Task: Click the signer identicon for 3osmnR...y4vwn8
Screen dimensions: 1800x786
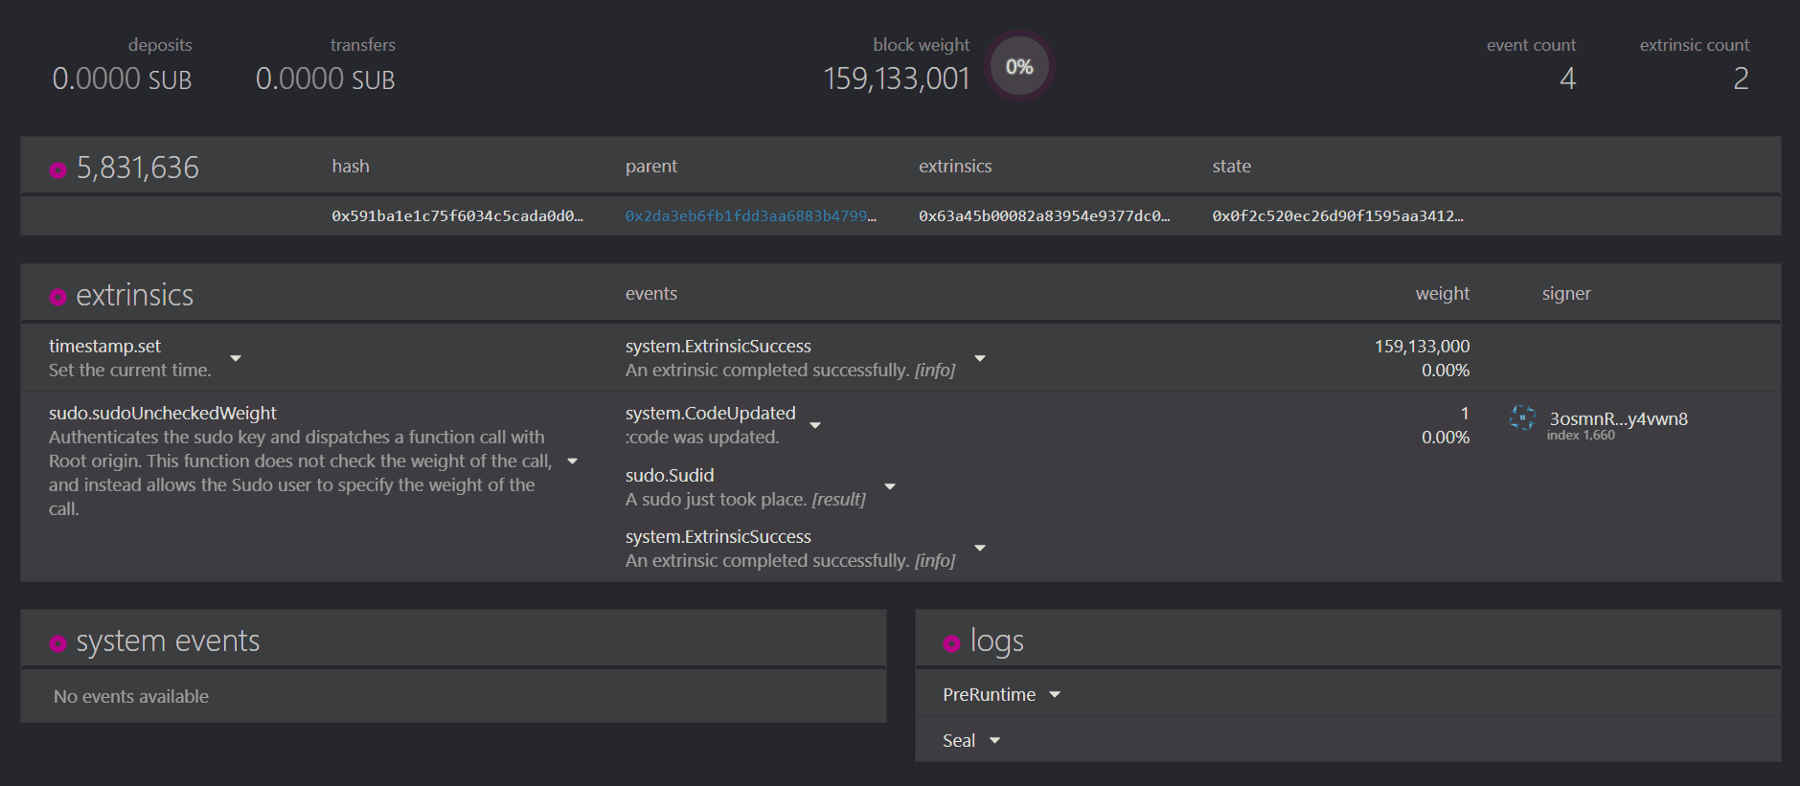Action: (1522, 418)
